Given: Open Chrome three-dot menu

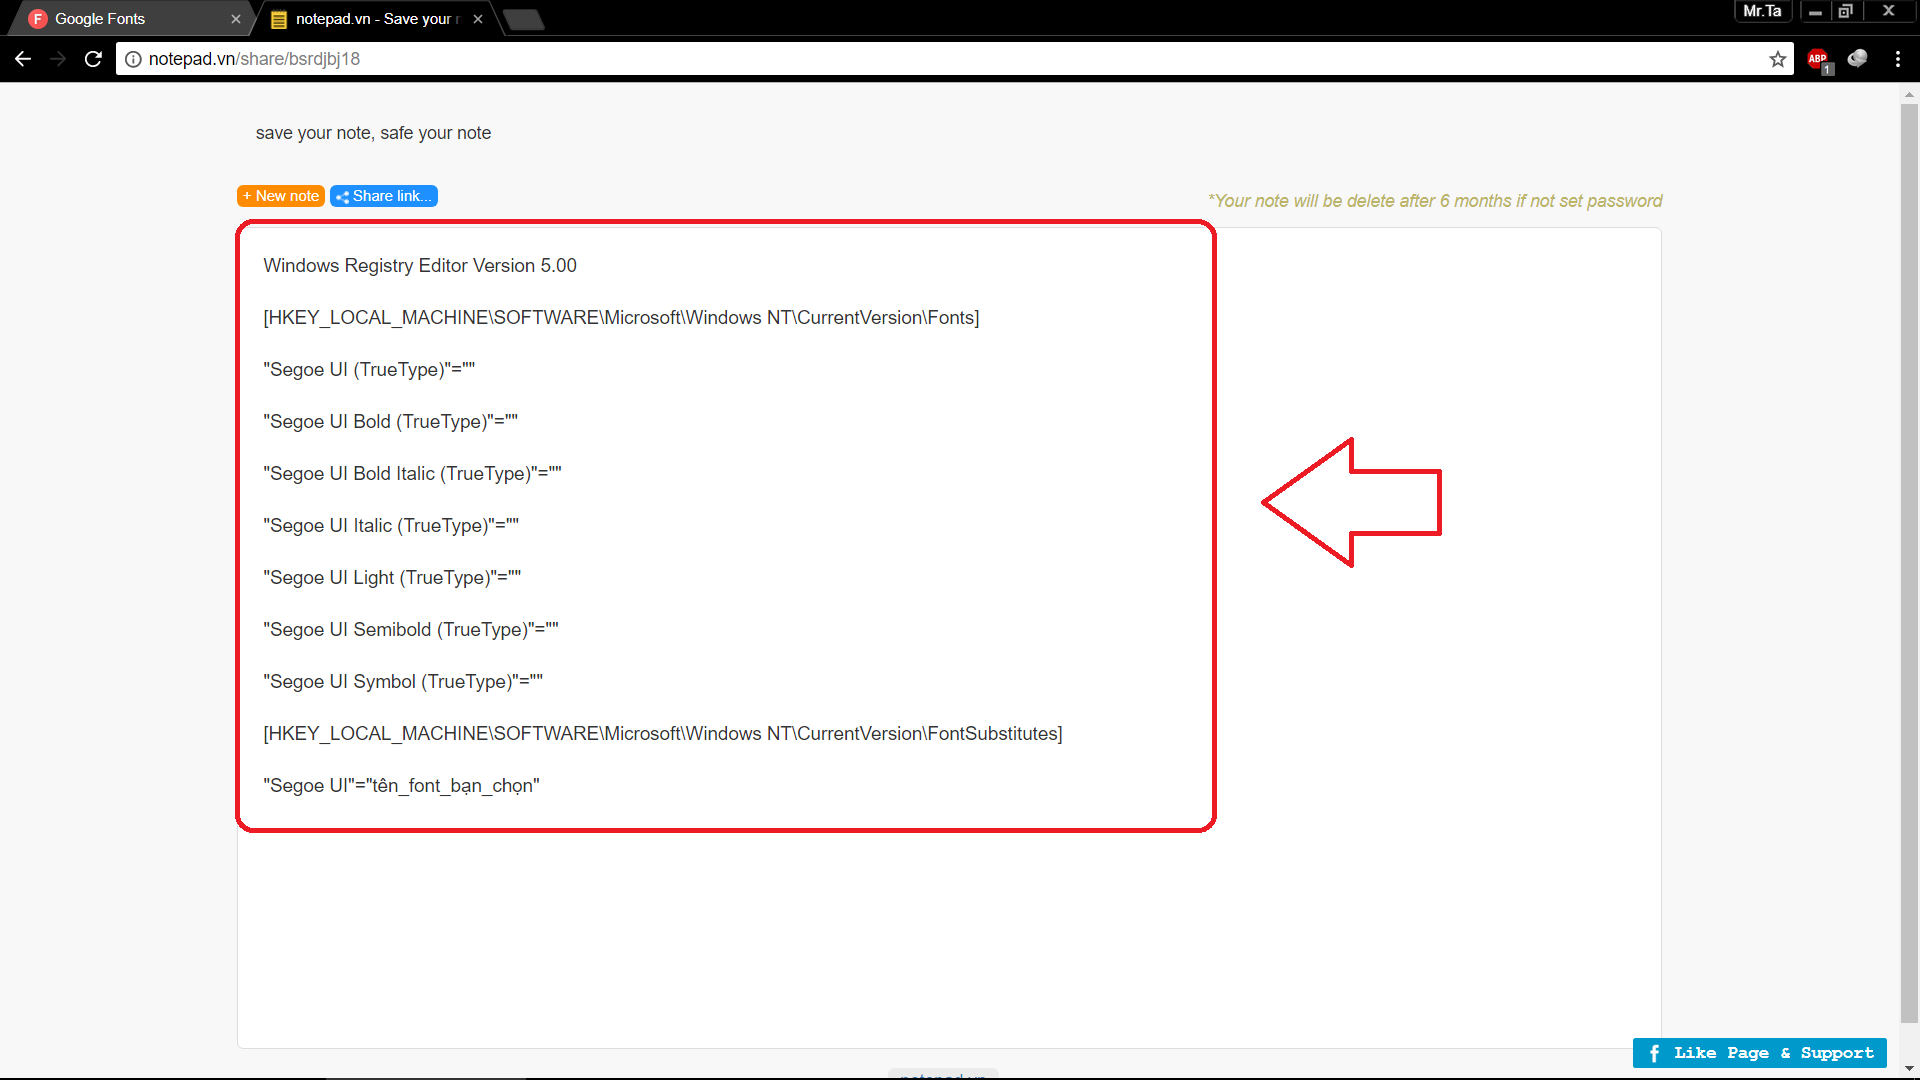Looking at the screenshot, I should [1897, 59].
